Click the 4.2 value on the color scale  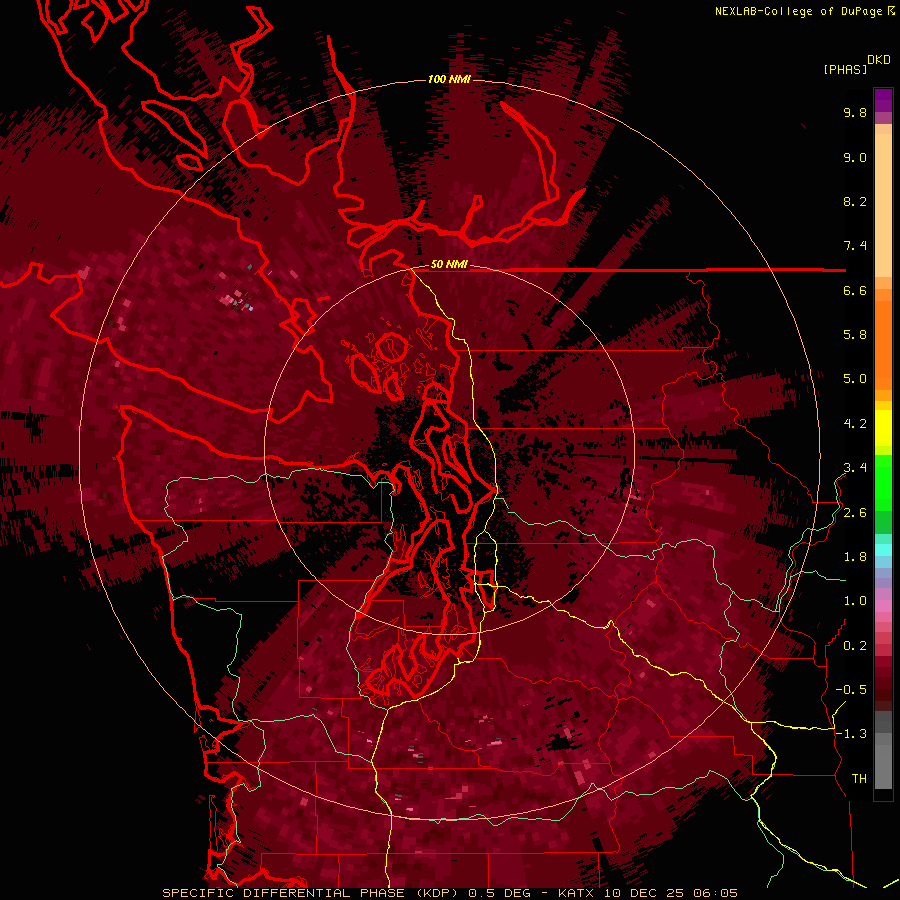click(855, 424)
